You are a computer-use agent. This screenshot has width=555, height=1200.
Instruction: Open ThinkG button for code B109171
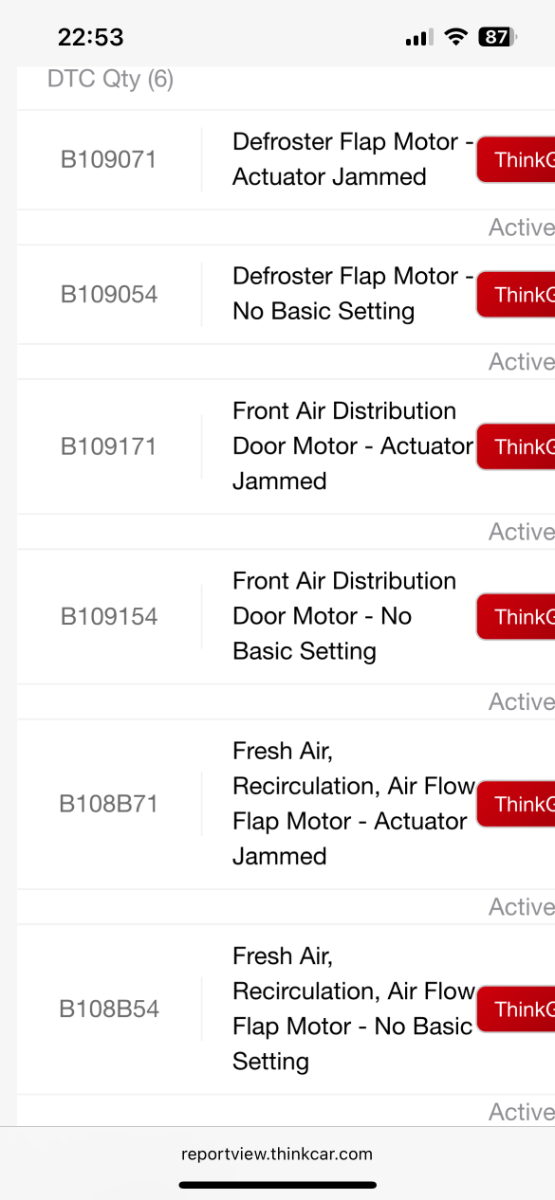pos(516,446)
